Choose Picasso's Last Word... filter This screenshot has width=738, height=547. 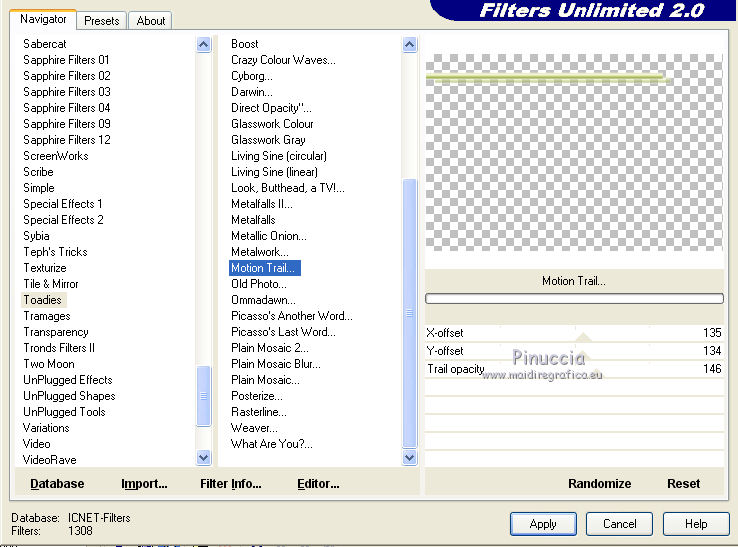(x=283, y=332)
